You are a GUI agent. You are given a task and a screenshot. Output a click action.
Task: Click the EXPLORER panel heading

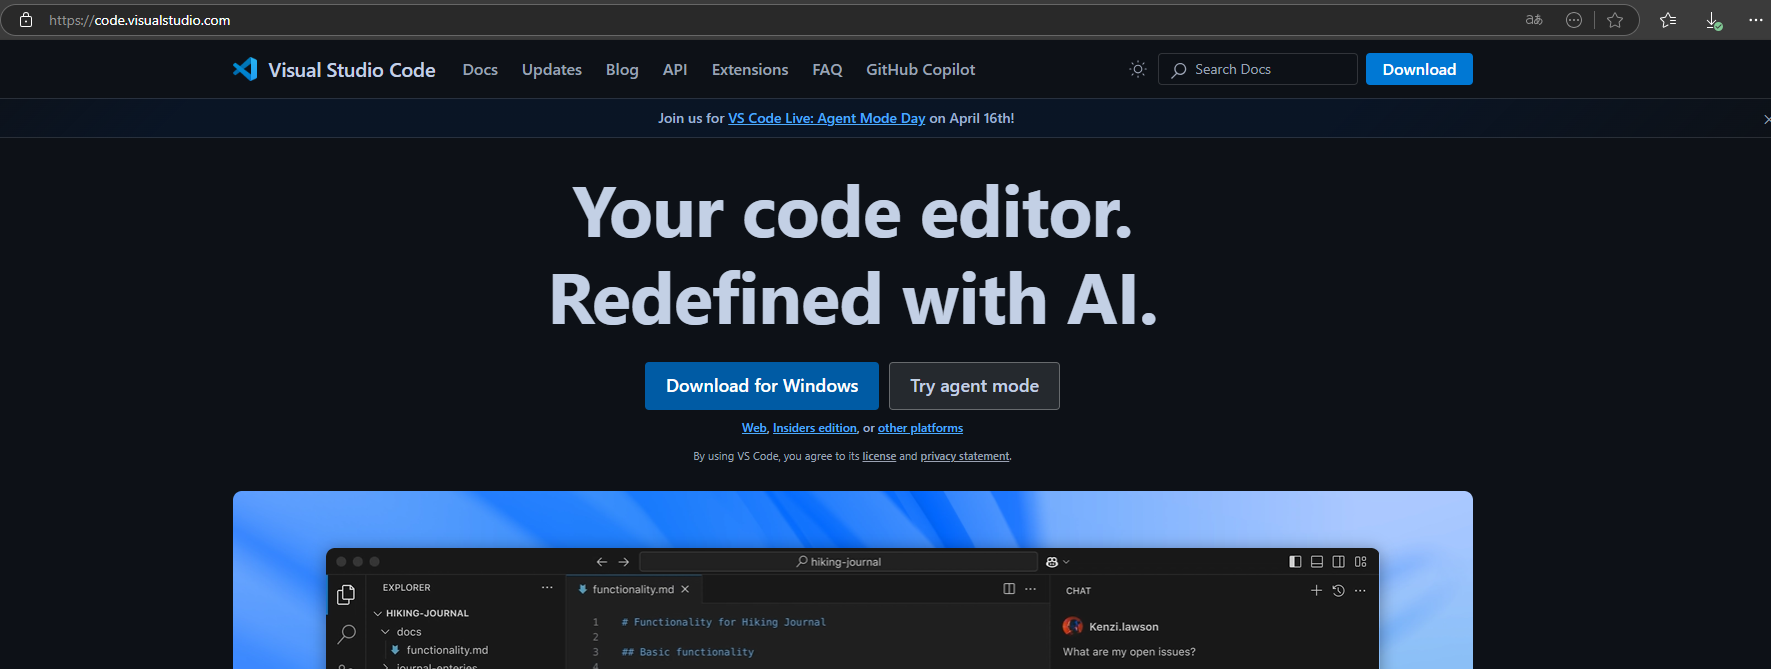click(x=406, y=588)
